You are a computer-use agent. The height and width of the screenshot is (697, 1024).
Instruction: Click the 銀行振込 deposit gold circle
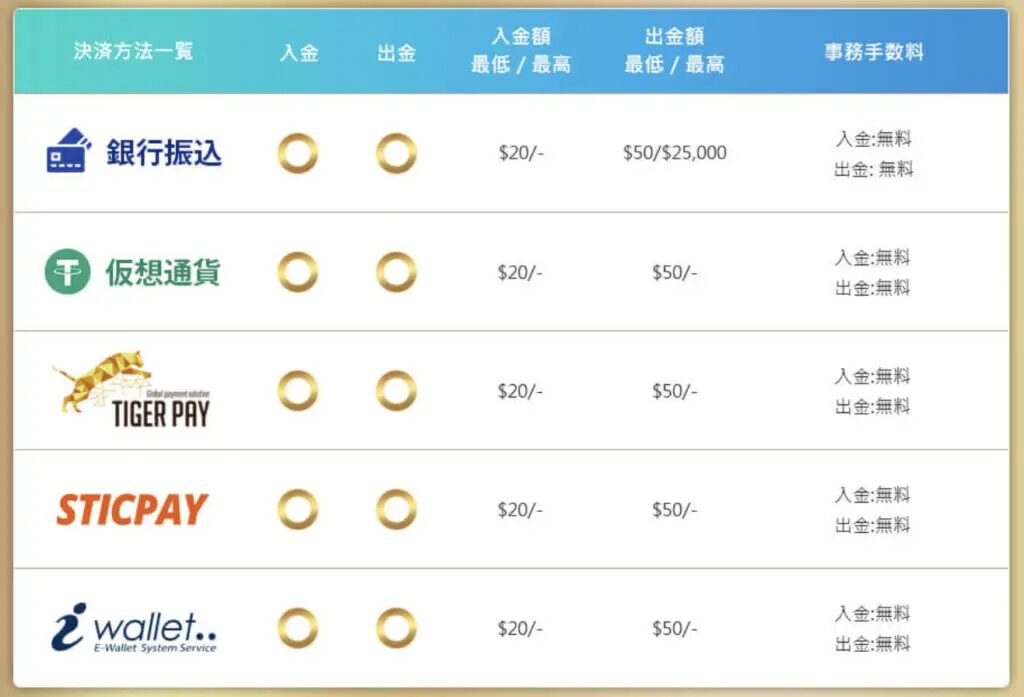click(x=298, y=154)
